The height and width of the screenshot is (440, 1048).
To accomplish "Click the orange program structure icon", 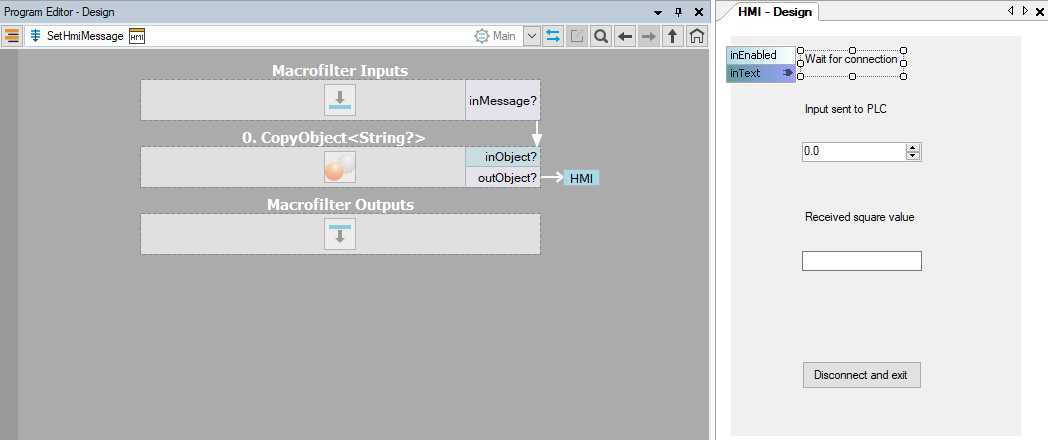I will click(x=13, y=36).
